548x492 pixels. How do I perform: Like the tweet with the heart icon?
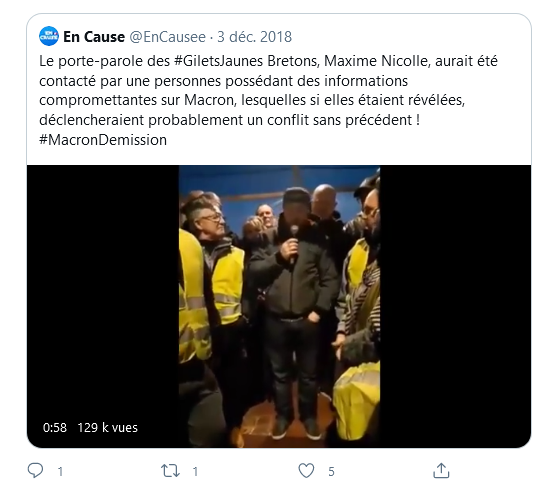[306, 471]
